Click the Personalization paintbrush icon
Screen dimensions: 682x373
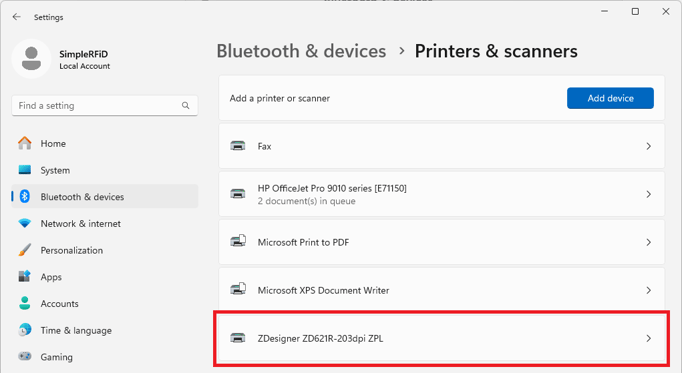coord(25,250)
